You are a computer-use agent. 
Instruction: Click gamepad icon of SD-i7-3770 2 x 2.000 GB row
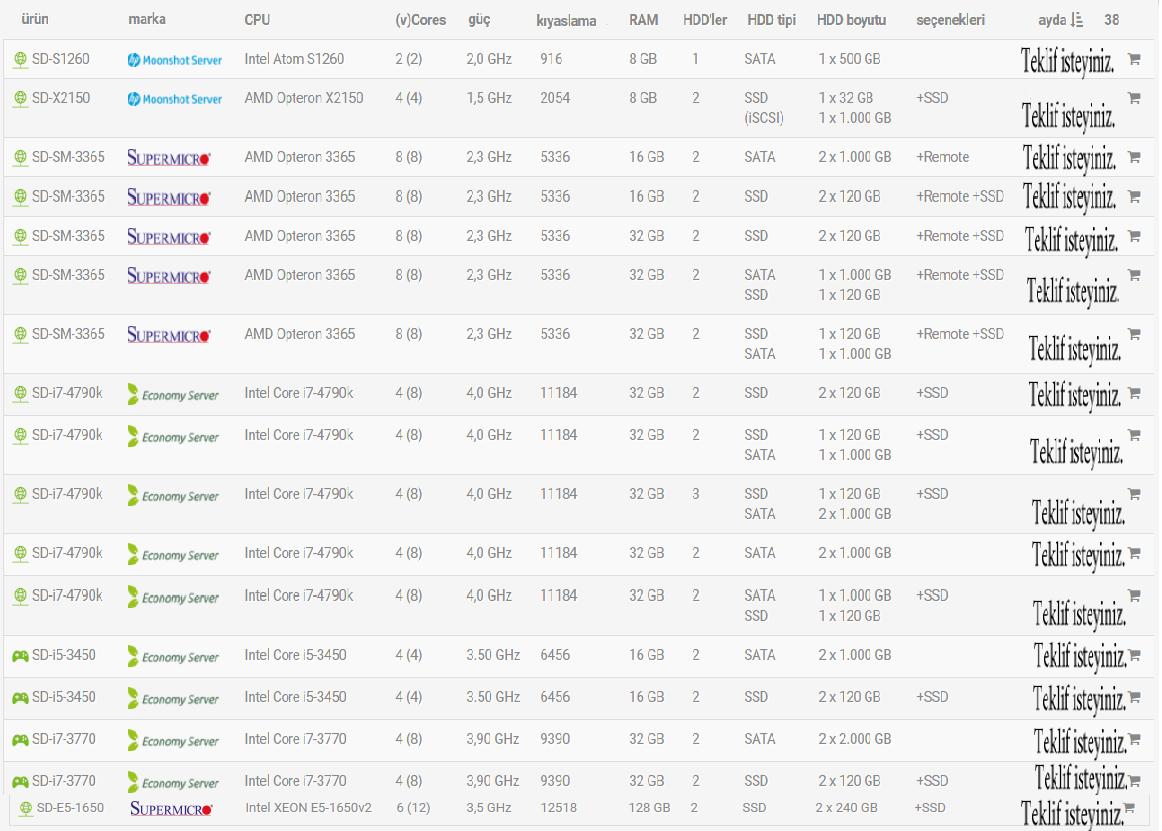[20, 740]
